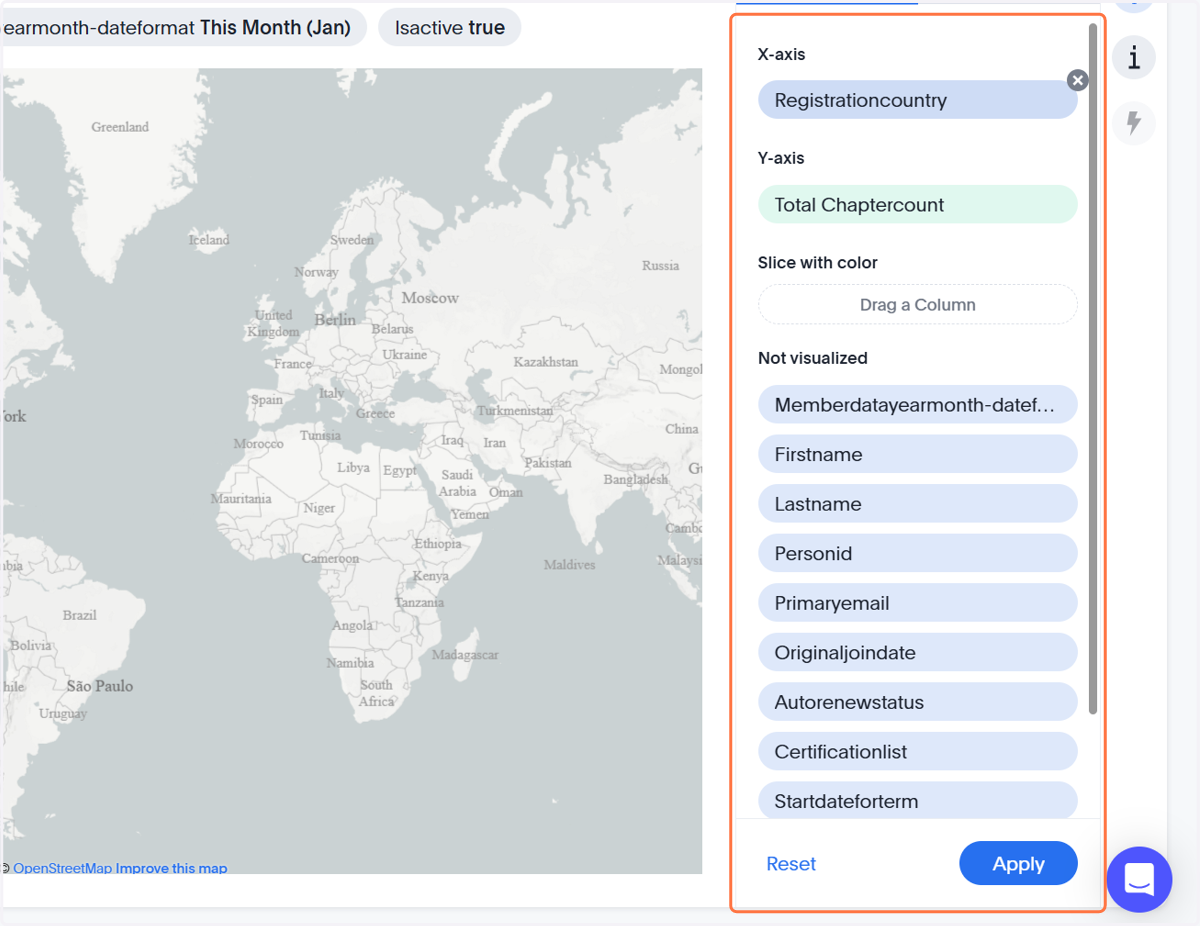Select the Memberdatayearmonth-datef... column

click(917, 405)
